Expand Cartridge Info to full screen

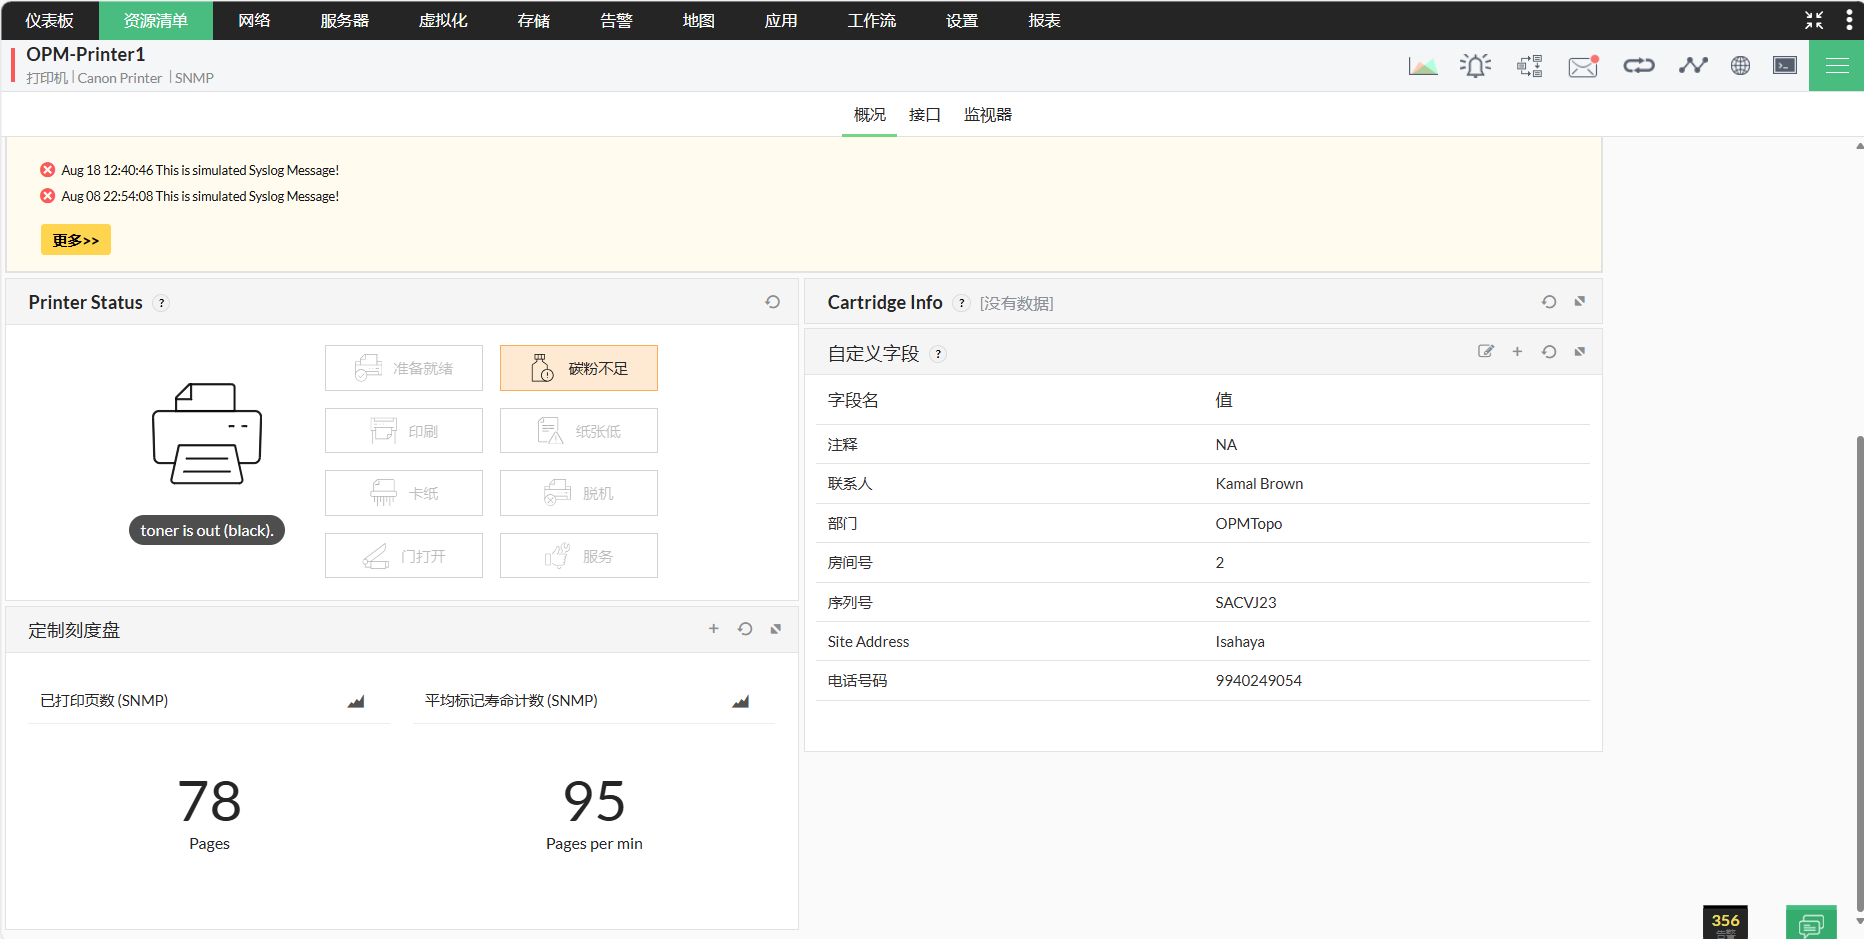coord(1581,301)
